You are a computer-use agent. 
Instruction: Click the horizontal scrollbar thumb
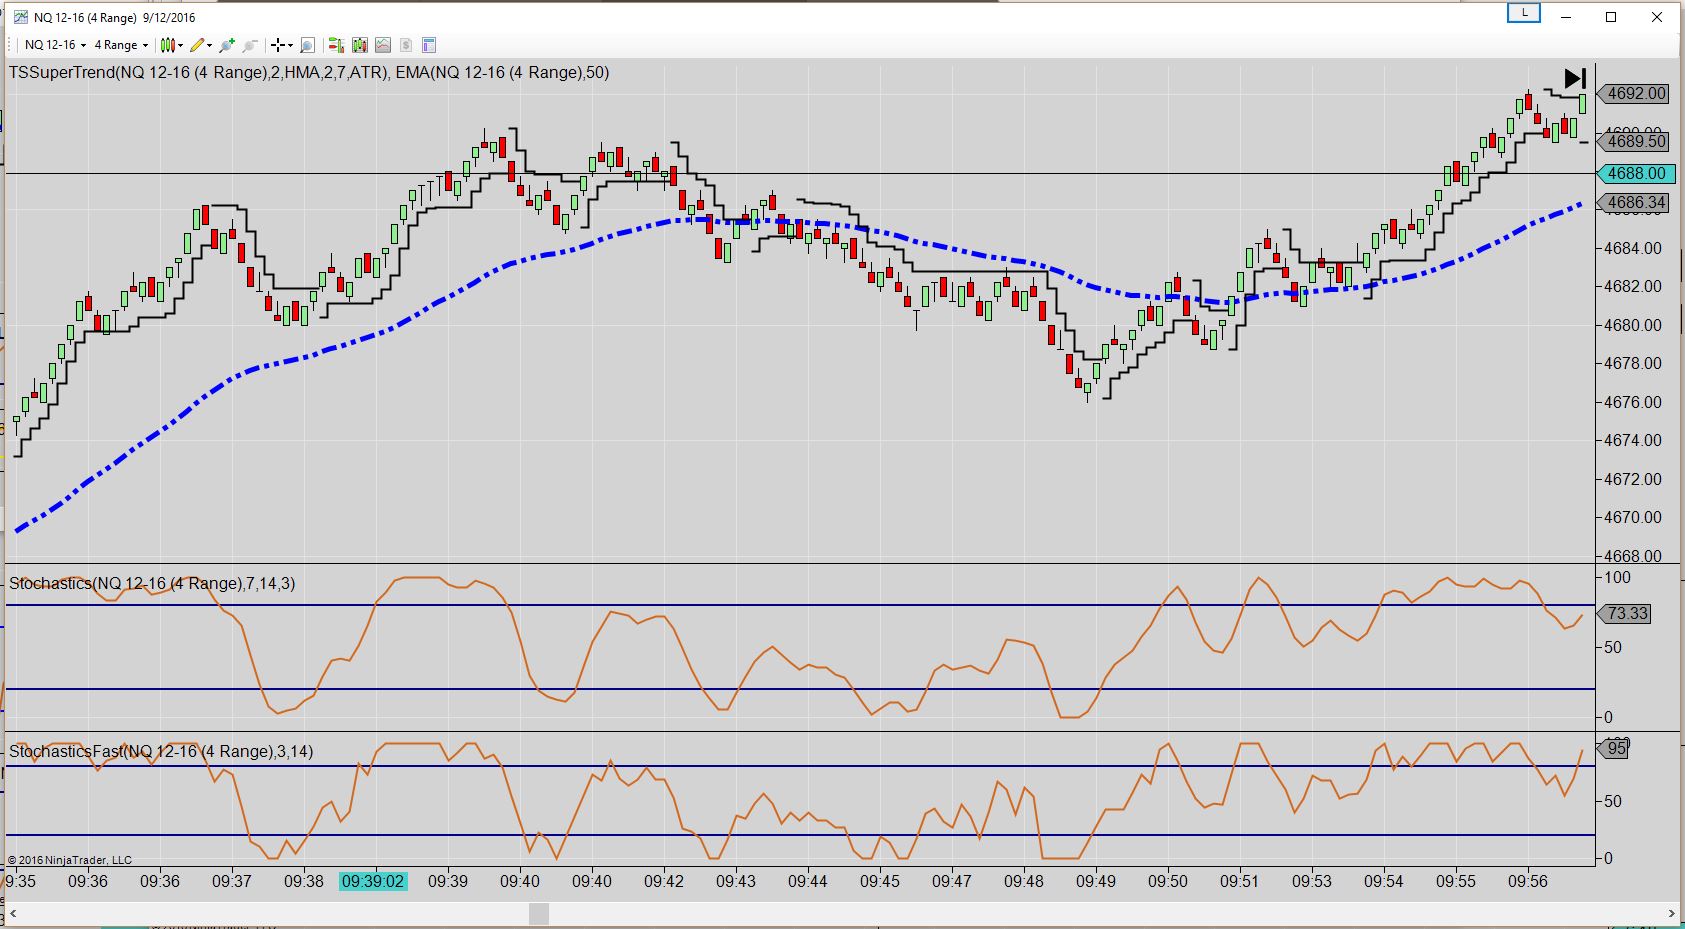pos(539,913)
